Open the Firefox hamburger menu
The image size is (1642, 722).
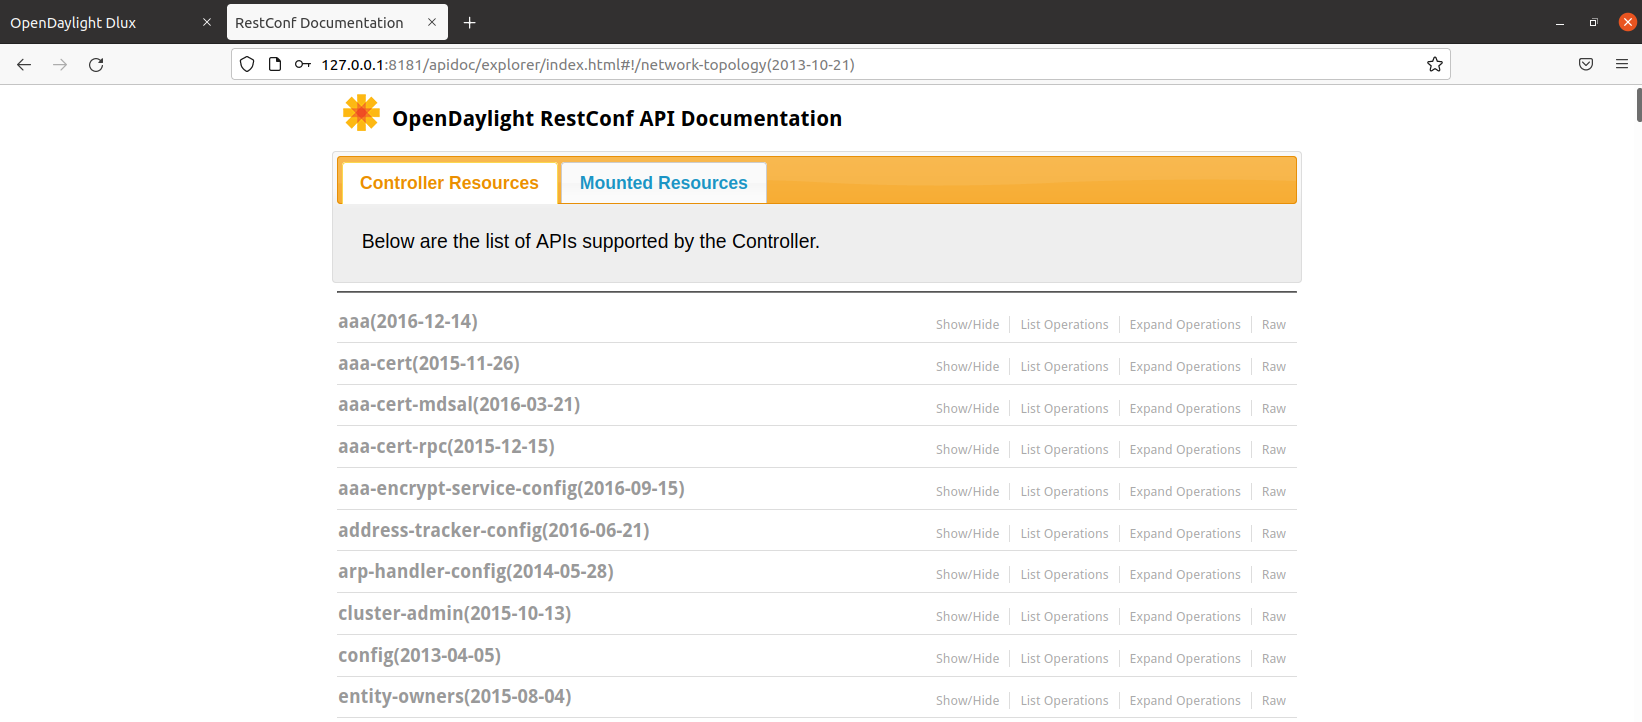click(1622, 65)
